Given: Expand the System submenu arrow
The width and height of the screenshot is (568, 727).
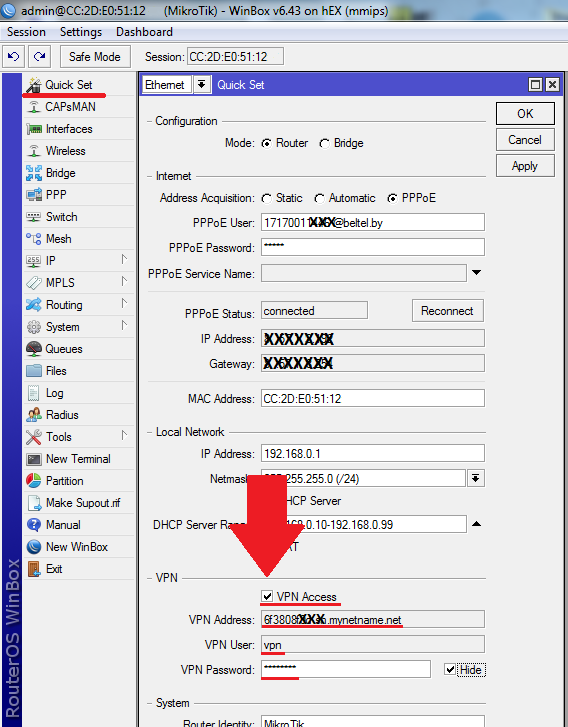Looking at the screenshot, I should coord(124,325).
